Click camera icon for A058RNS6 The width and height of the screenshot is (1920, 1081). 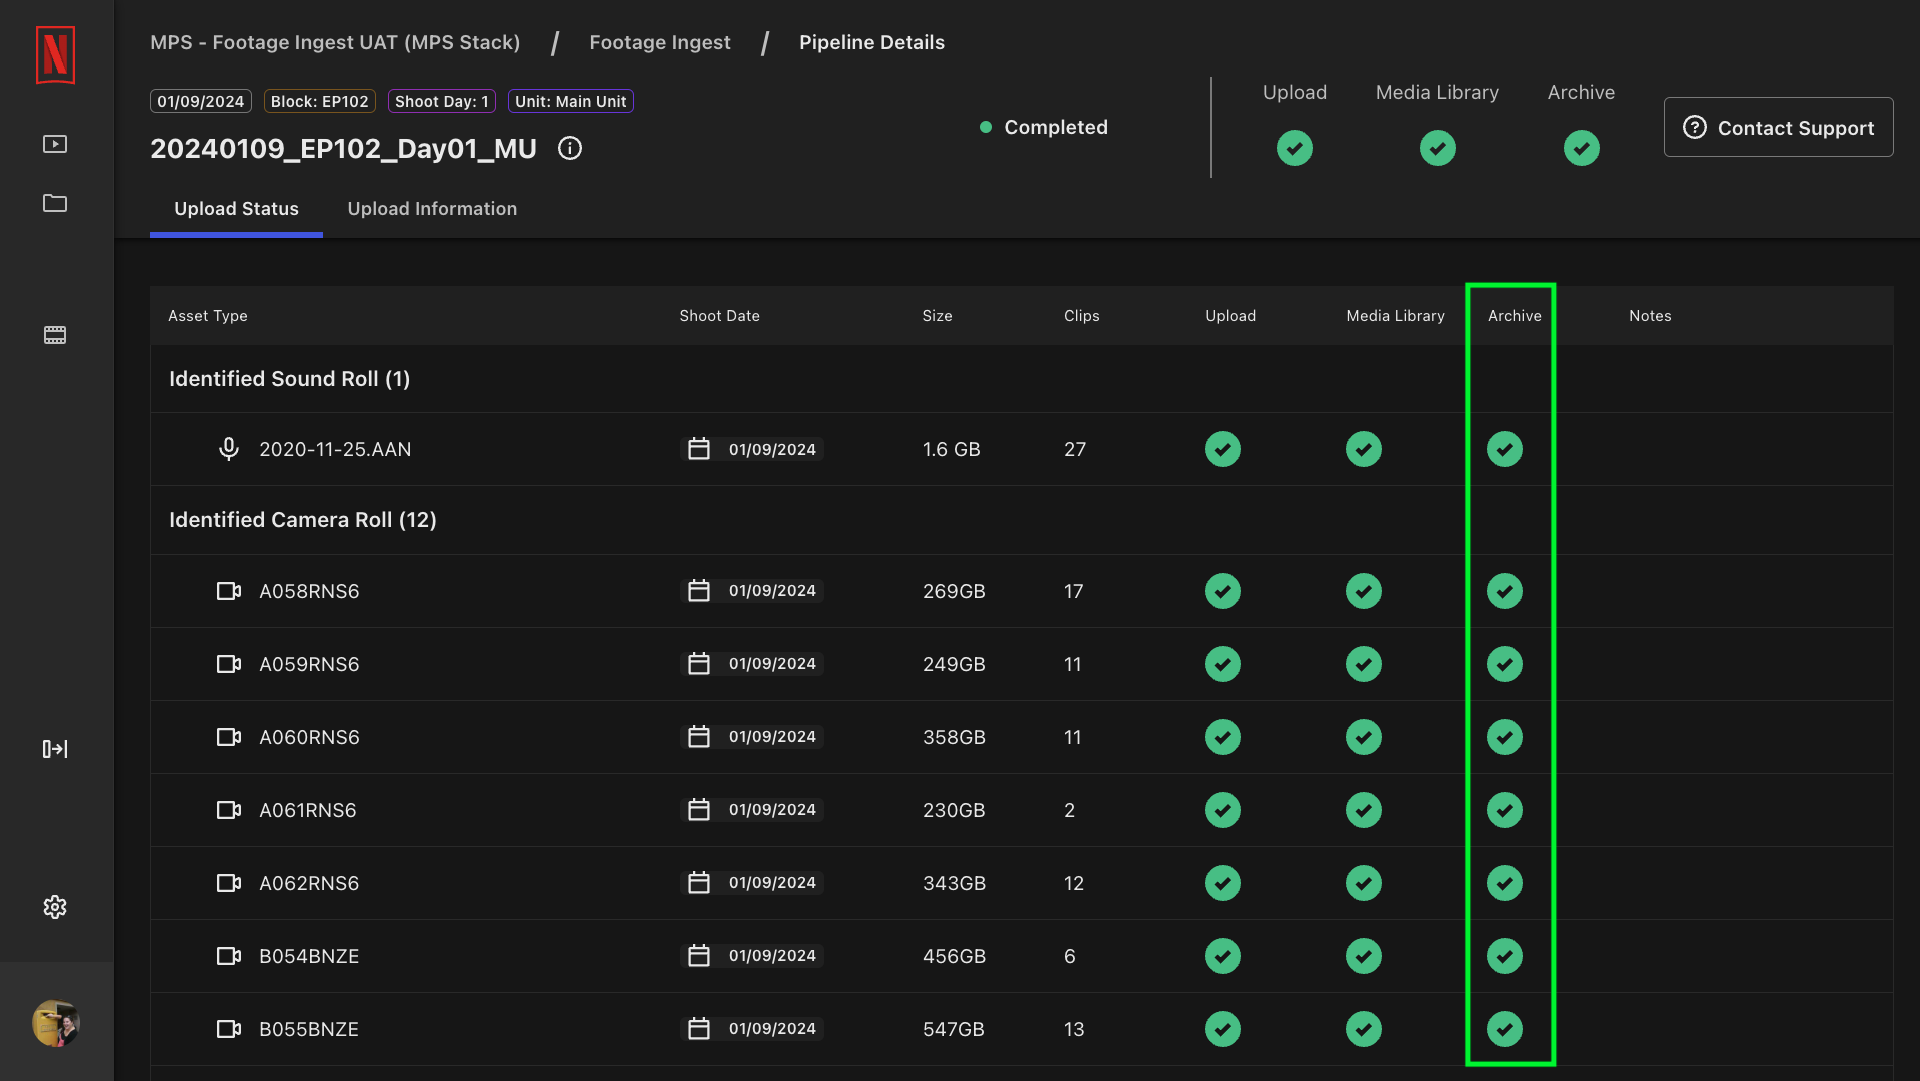[229, 591]
